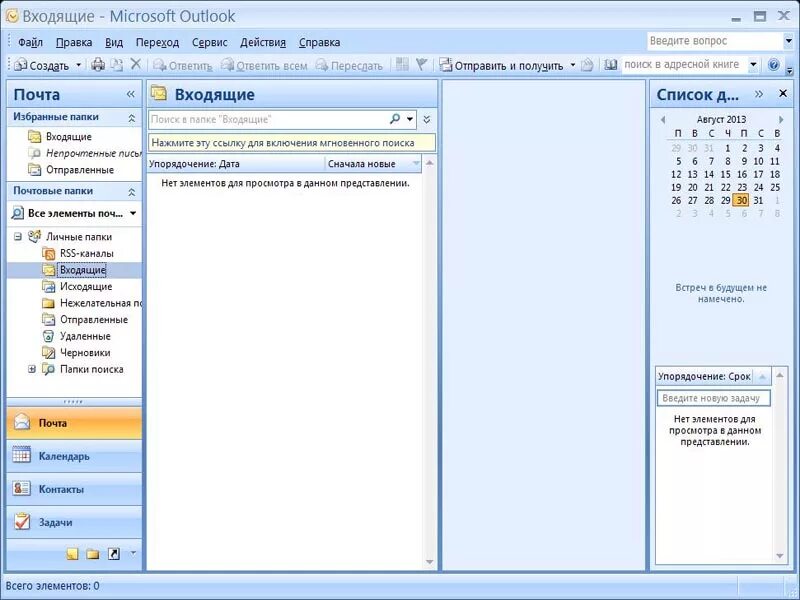The image size is (800, 600).
Task: Click Переслать toolbar button
Action: pyautogui.click(x=349, y=65)
